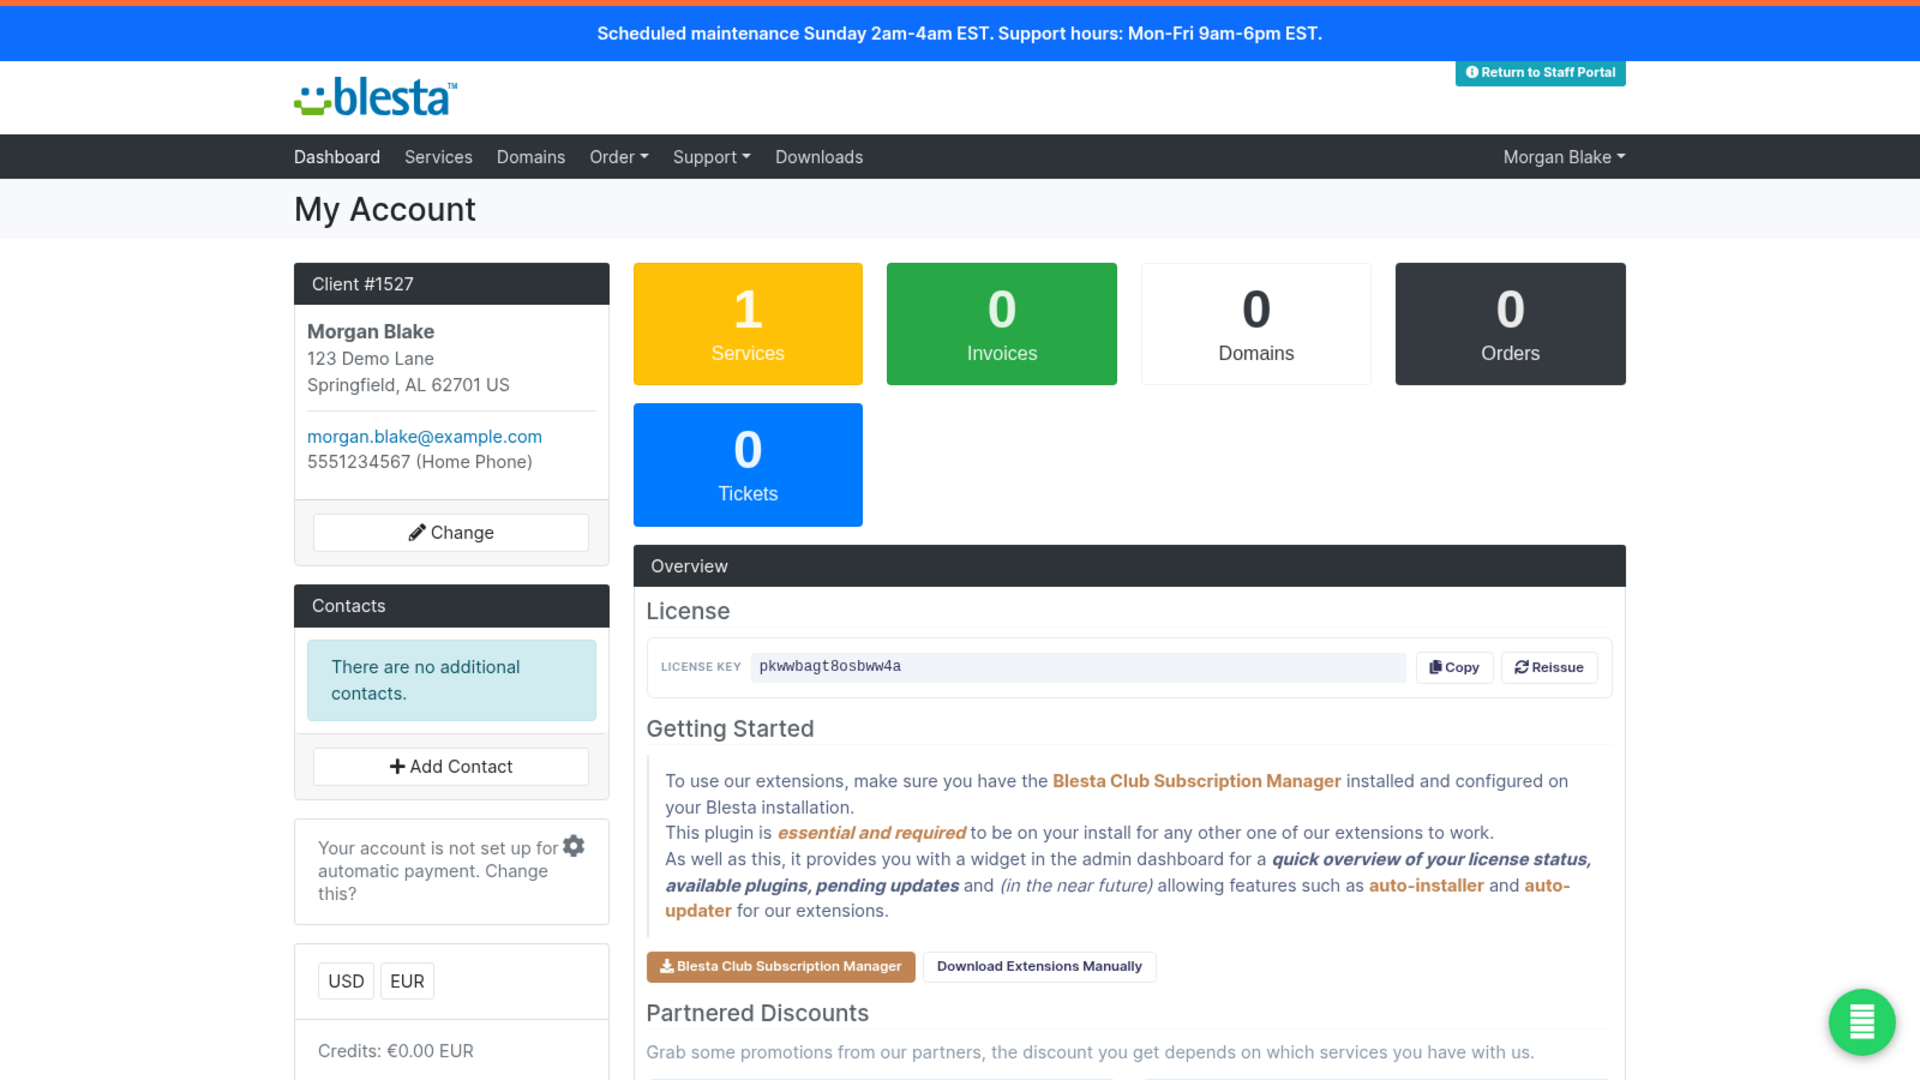This screenshot has height=1080, width=1920.
Task: Click the automatic payment gear icon
Action: point(573,846)
